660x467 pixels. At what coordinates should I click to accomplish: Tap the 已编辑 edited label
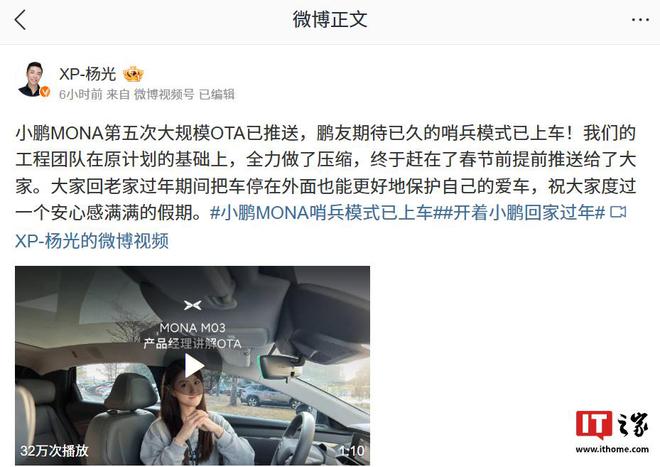click(217, 94)
